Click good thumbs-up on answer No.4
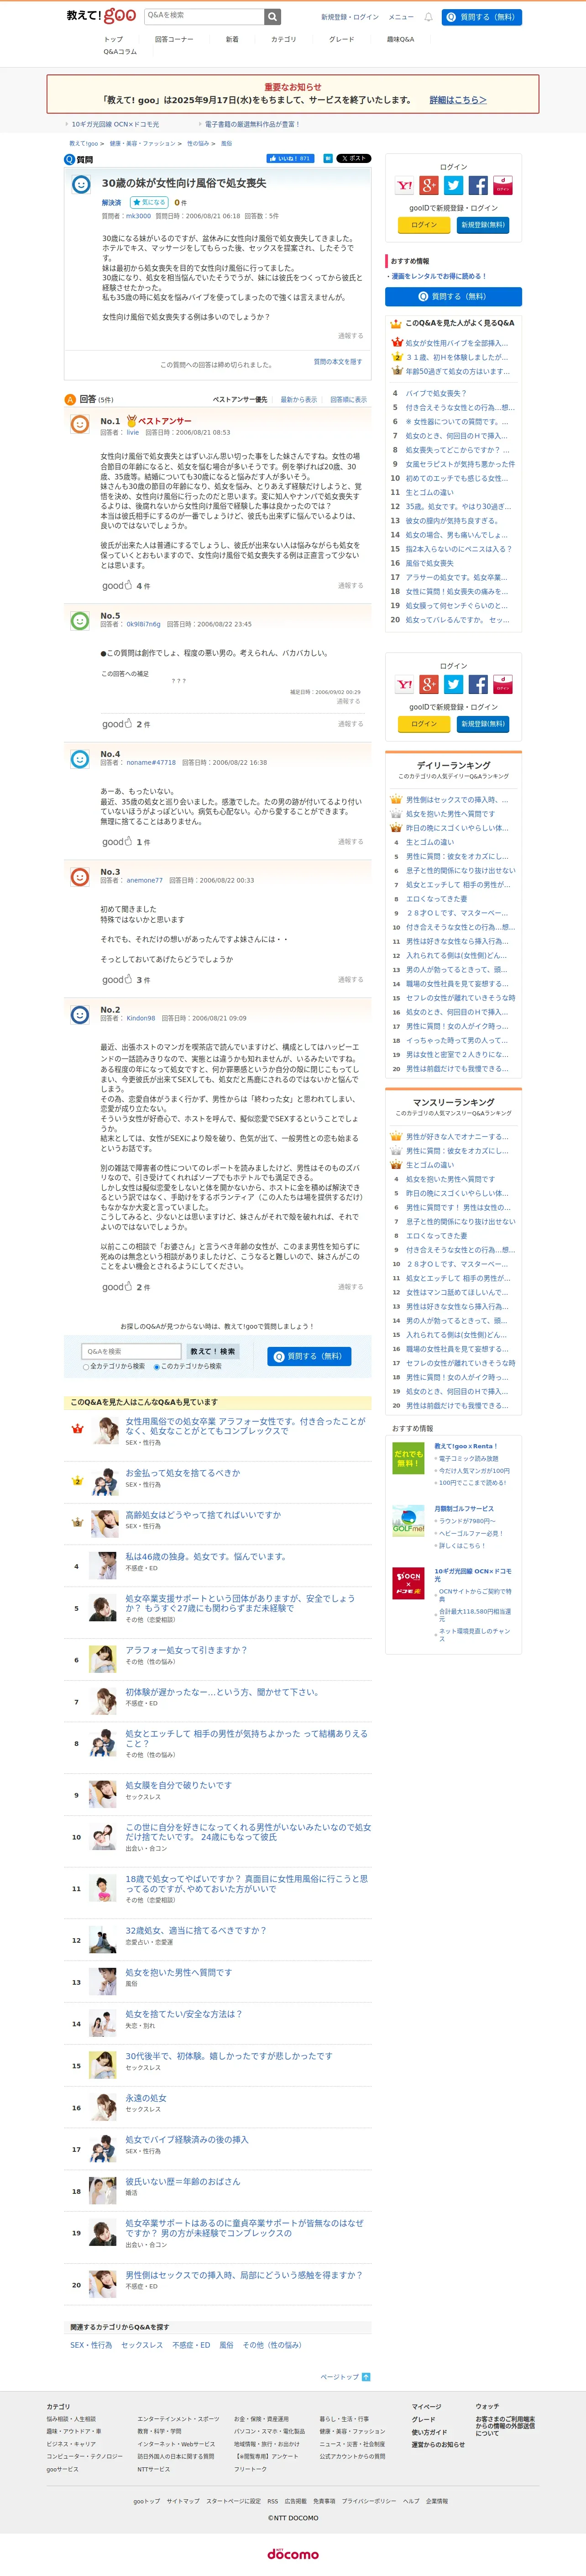The height and width of the screenshot is (2576, 586). click(116, 841)
